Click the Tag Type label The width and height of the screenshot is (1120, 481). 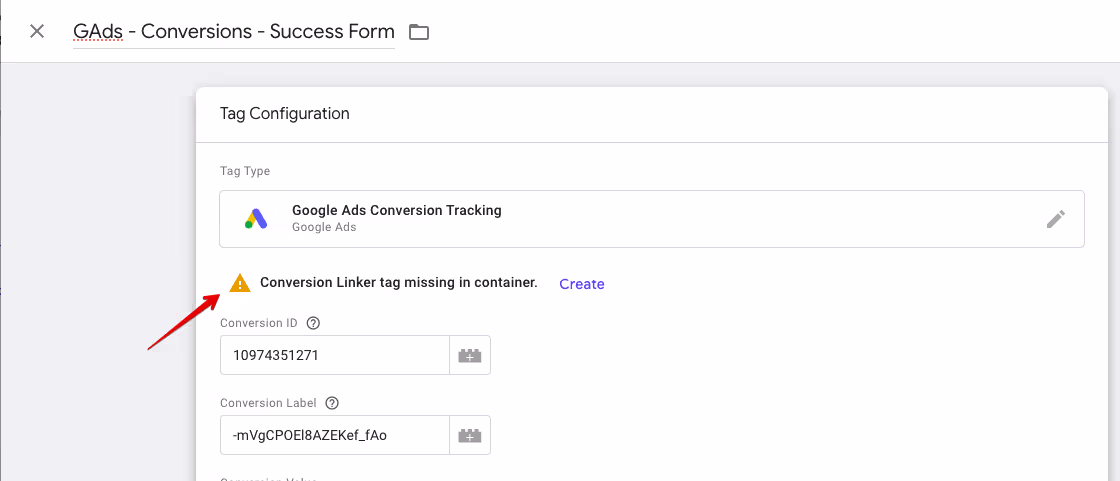pos(244,171)
